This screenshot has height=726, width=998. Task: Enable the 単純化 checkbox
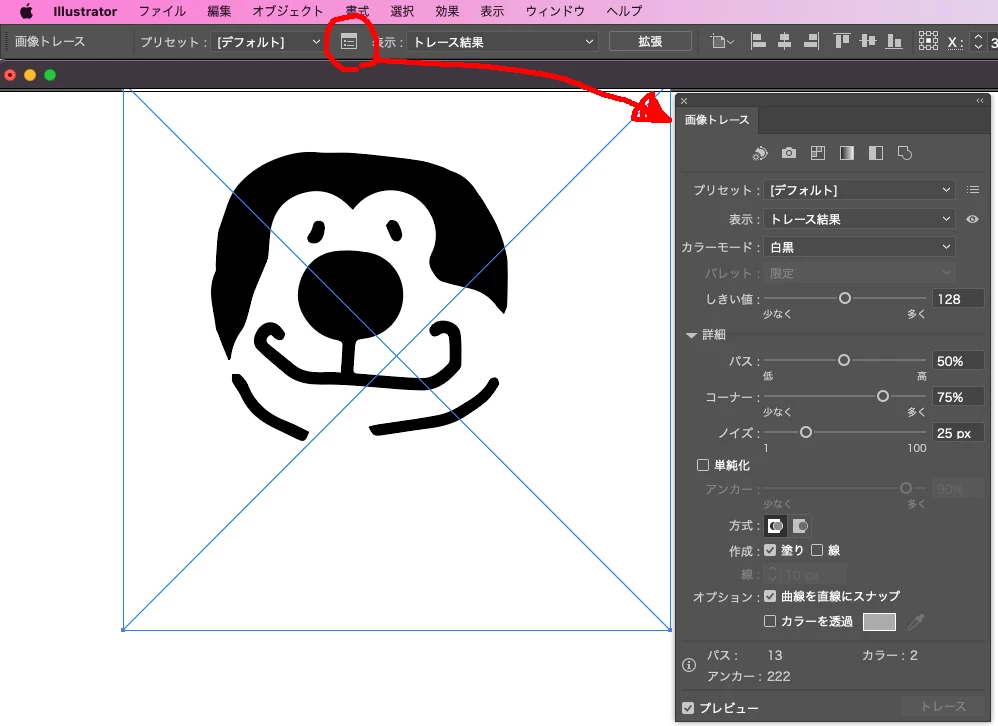pyautogui.click(x=703, y=465)
